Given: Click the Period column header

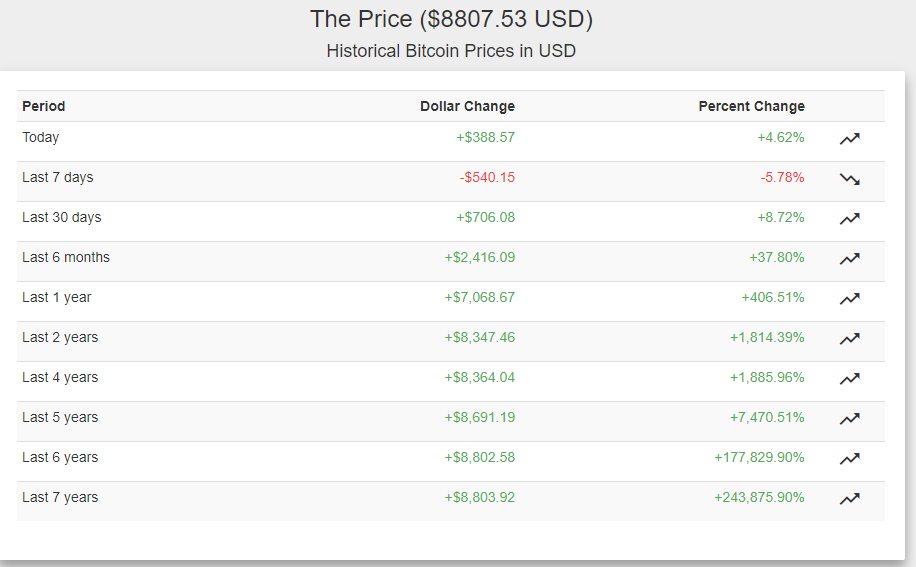Looking at the screenshot, I should coord(44,106).
